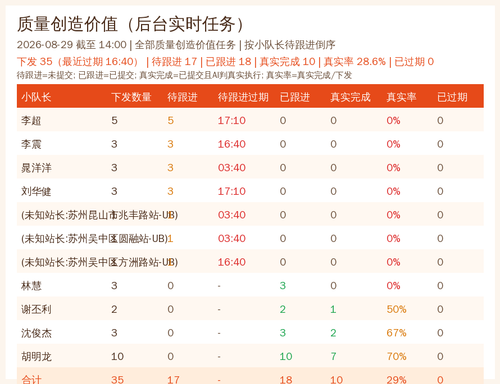Click the 待跟进 column header

(x=182, y=97)
